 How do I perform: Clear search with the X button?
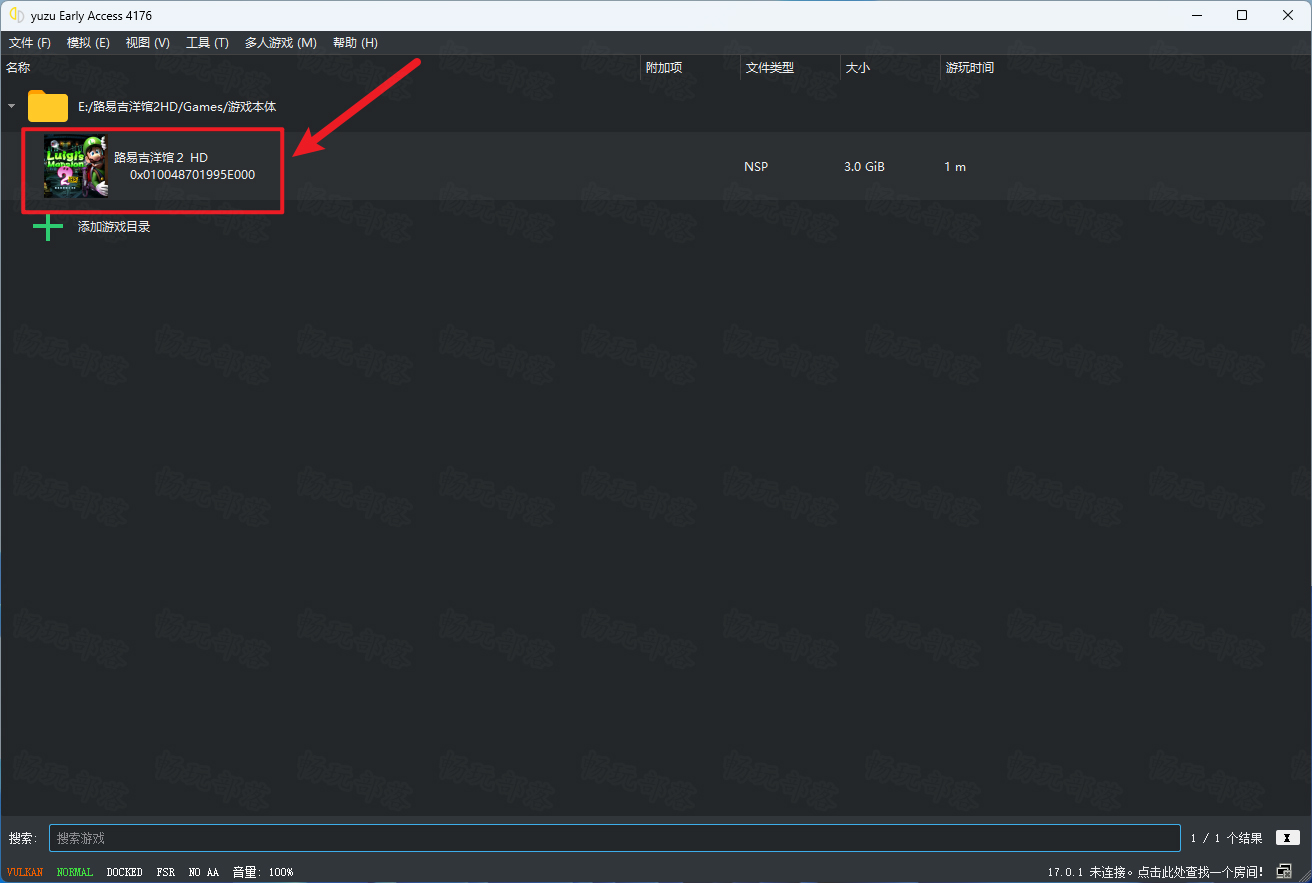click(x=1288, y=838)
